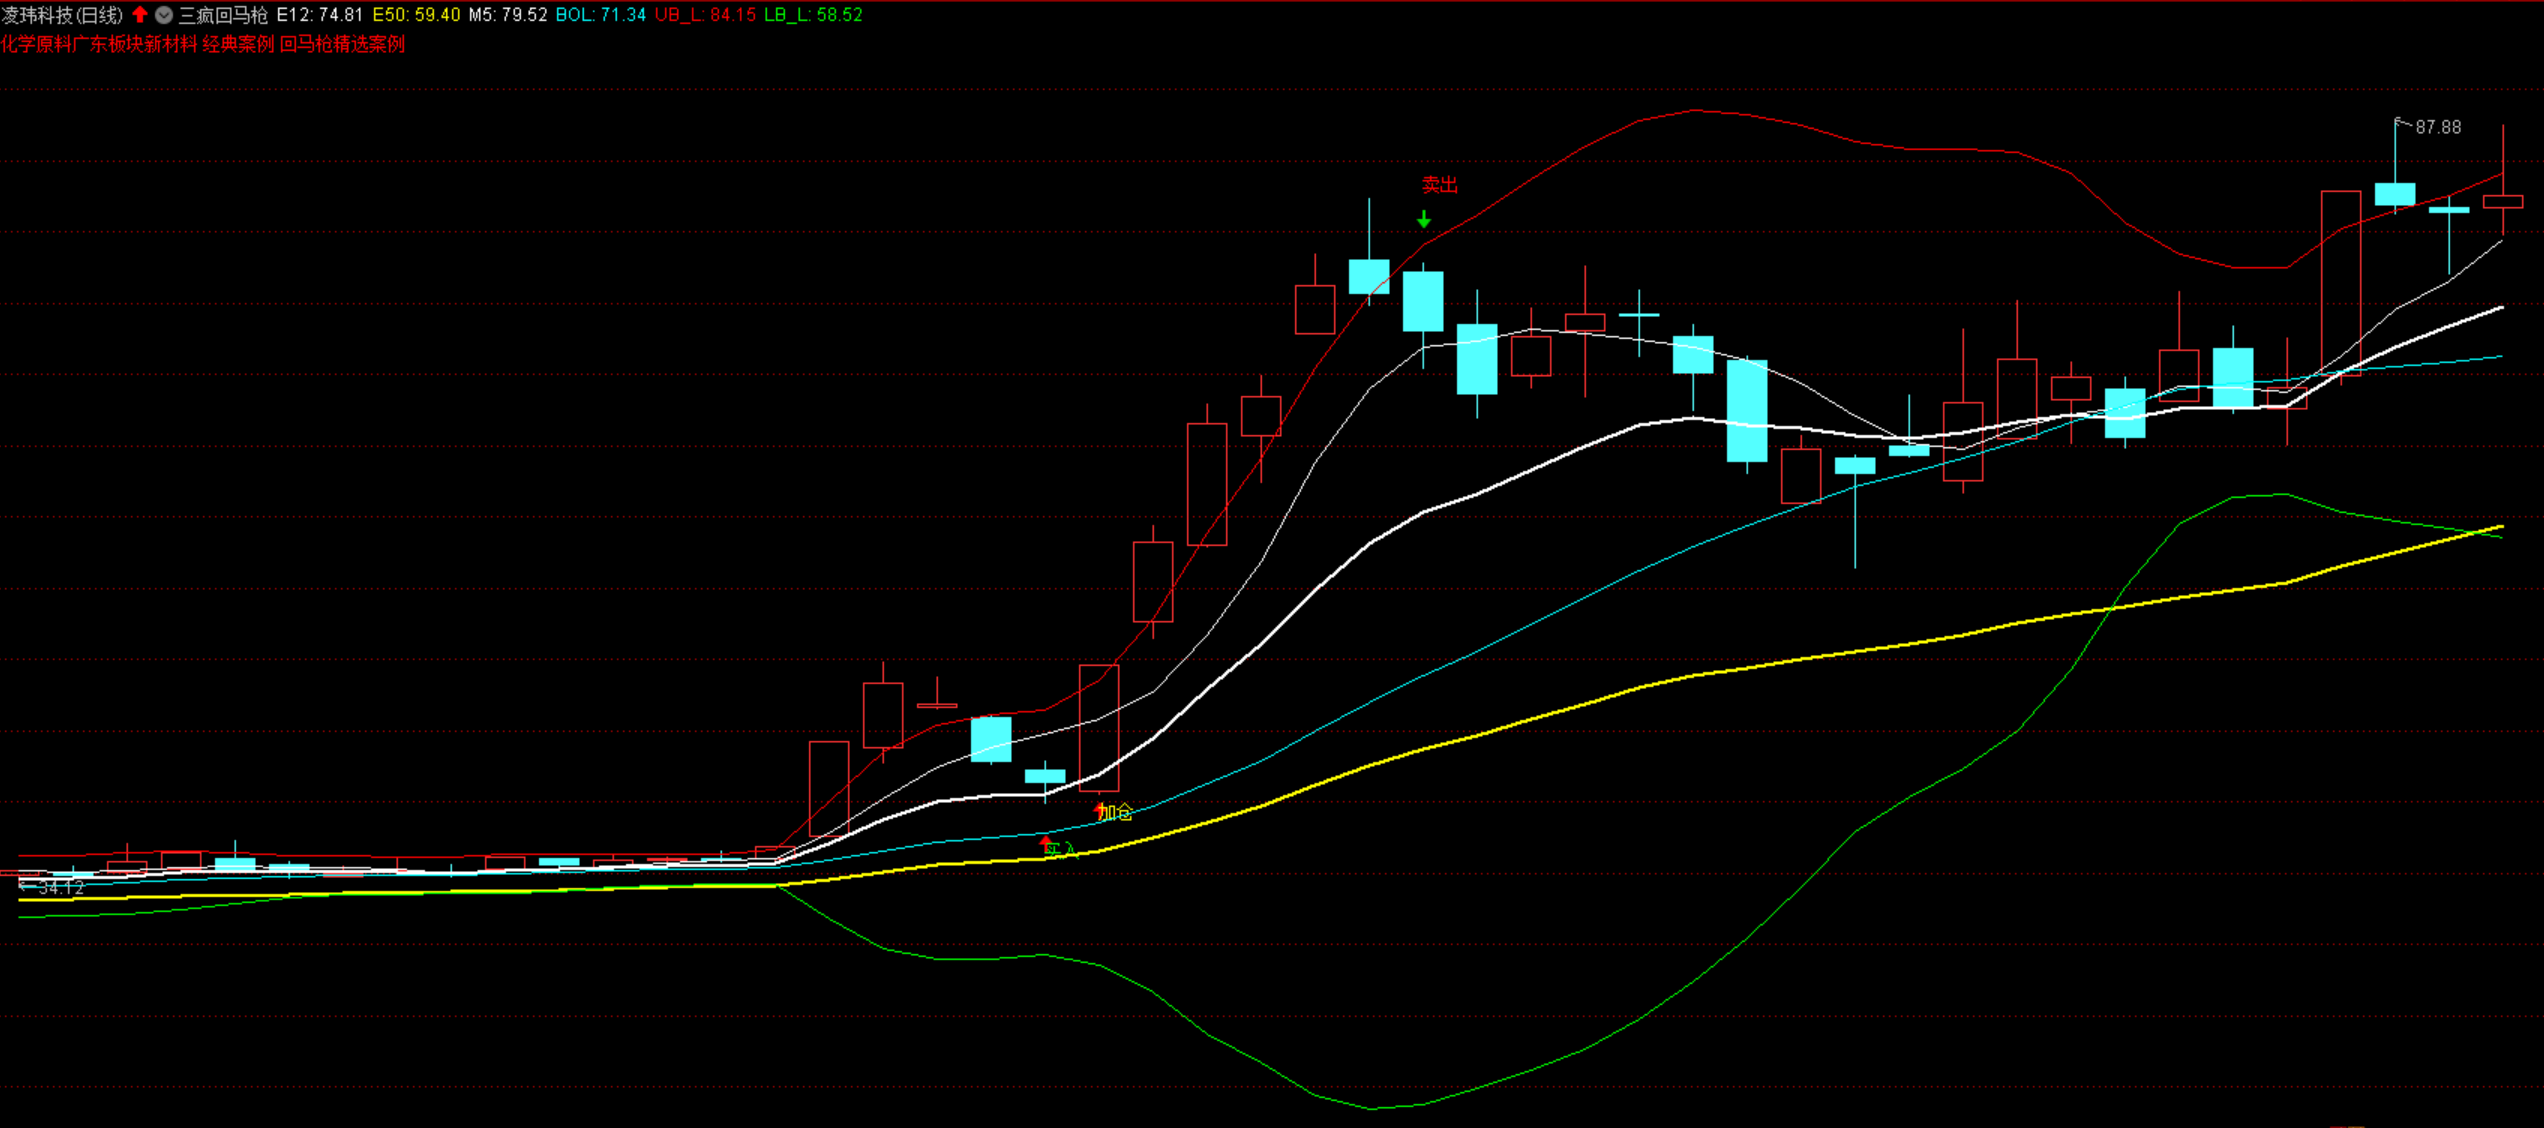Click the 化学原料 sector link
Screen dimensions: 2544x1128
[36, 44]
